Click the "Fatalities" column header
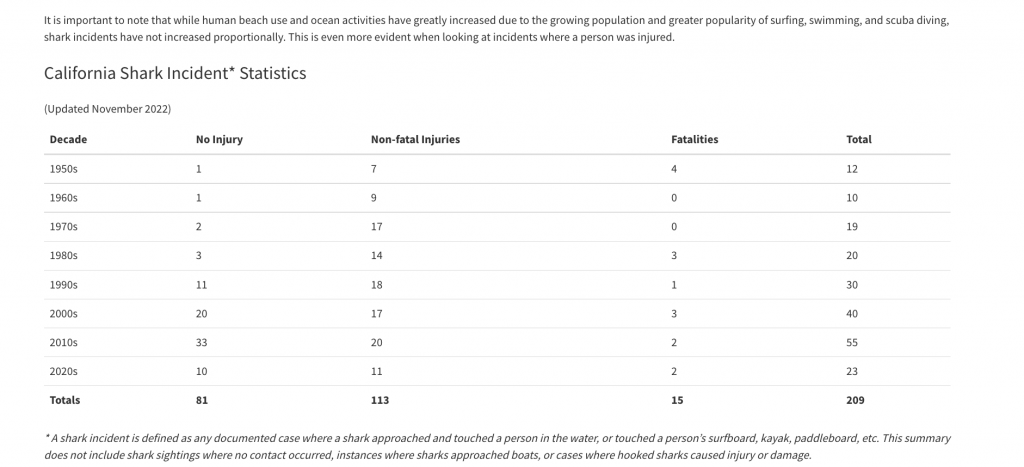Image resolution: width=1024 pixels, height=467 pixels. 694,140
